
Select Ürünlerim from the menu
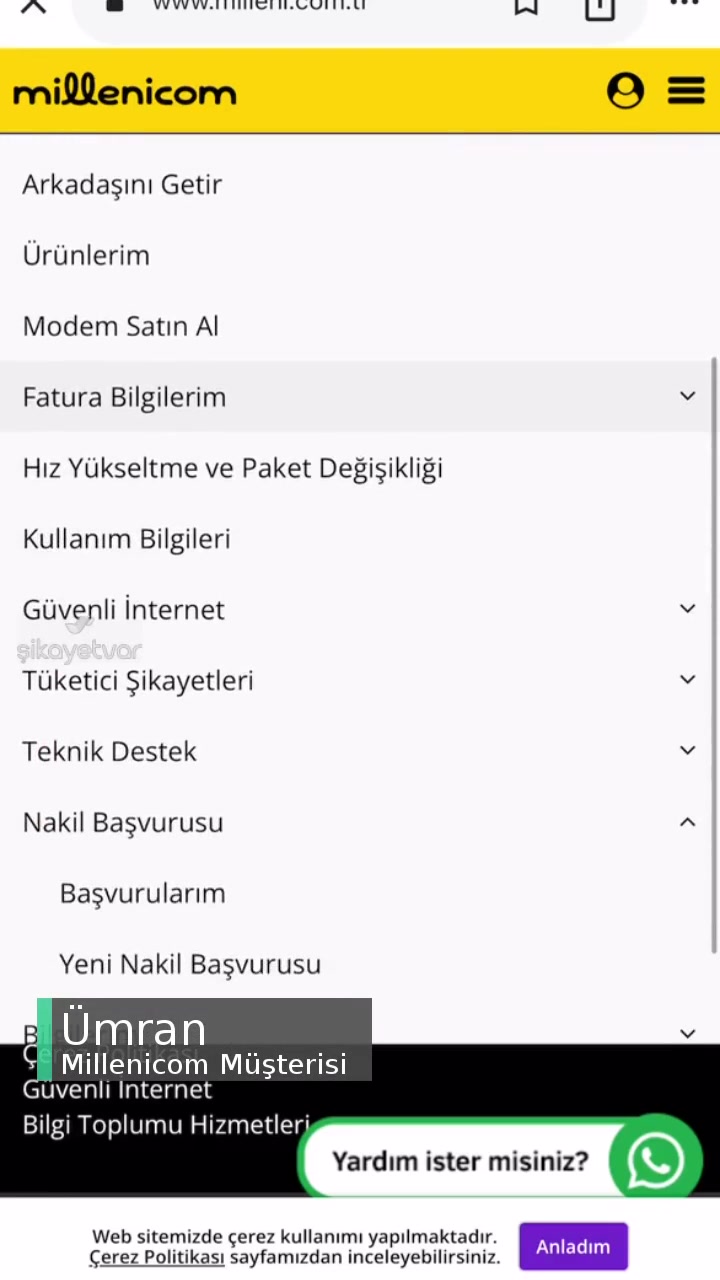[86, 255]
